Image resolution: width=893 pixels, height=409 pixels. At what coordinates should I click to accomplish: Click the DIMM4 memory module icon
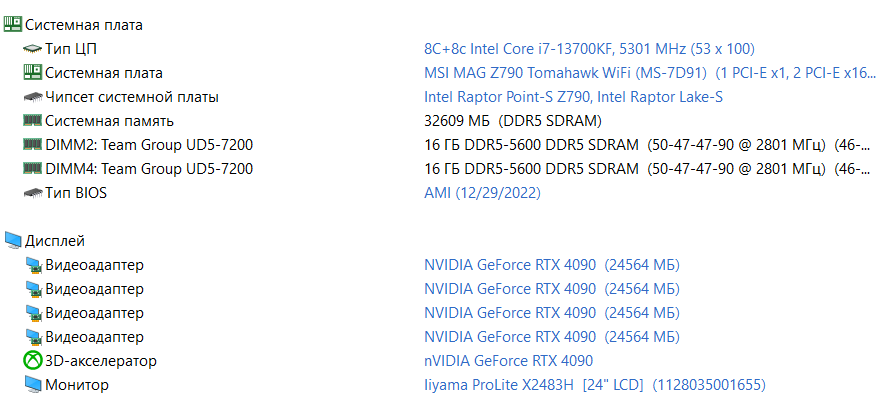point(32,169)
